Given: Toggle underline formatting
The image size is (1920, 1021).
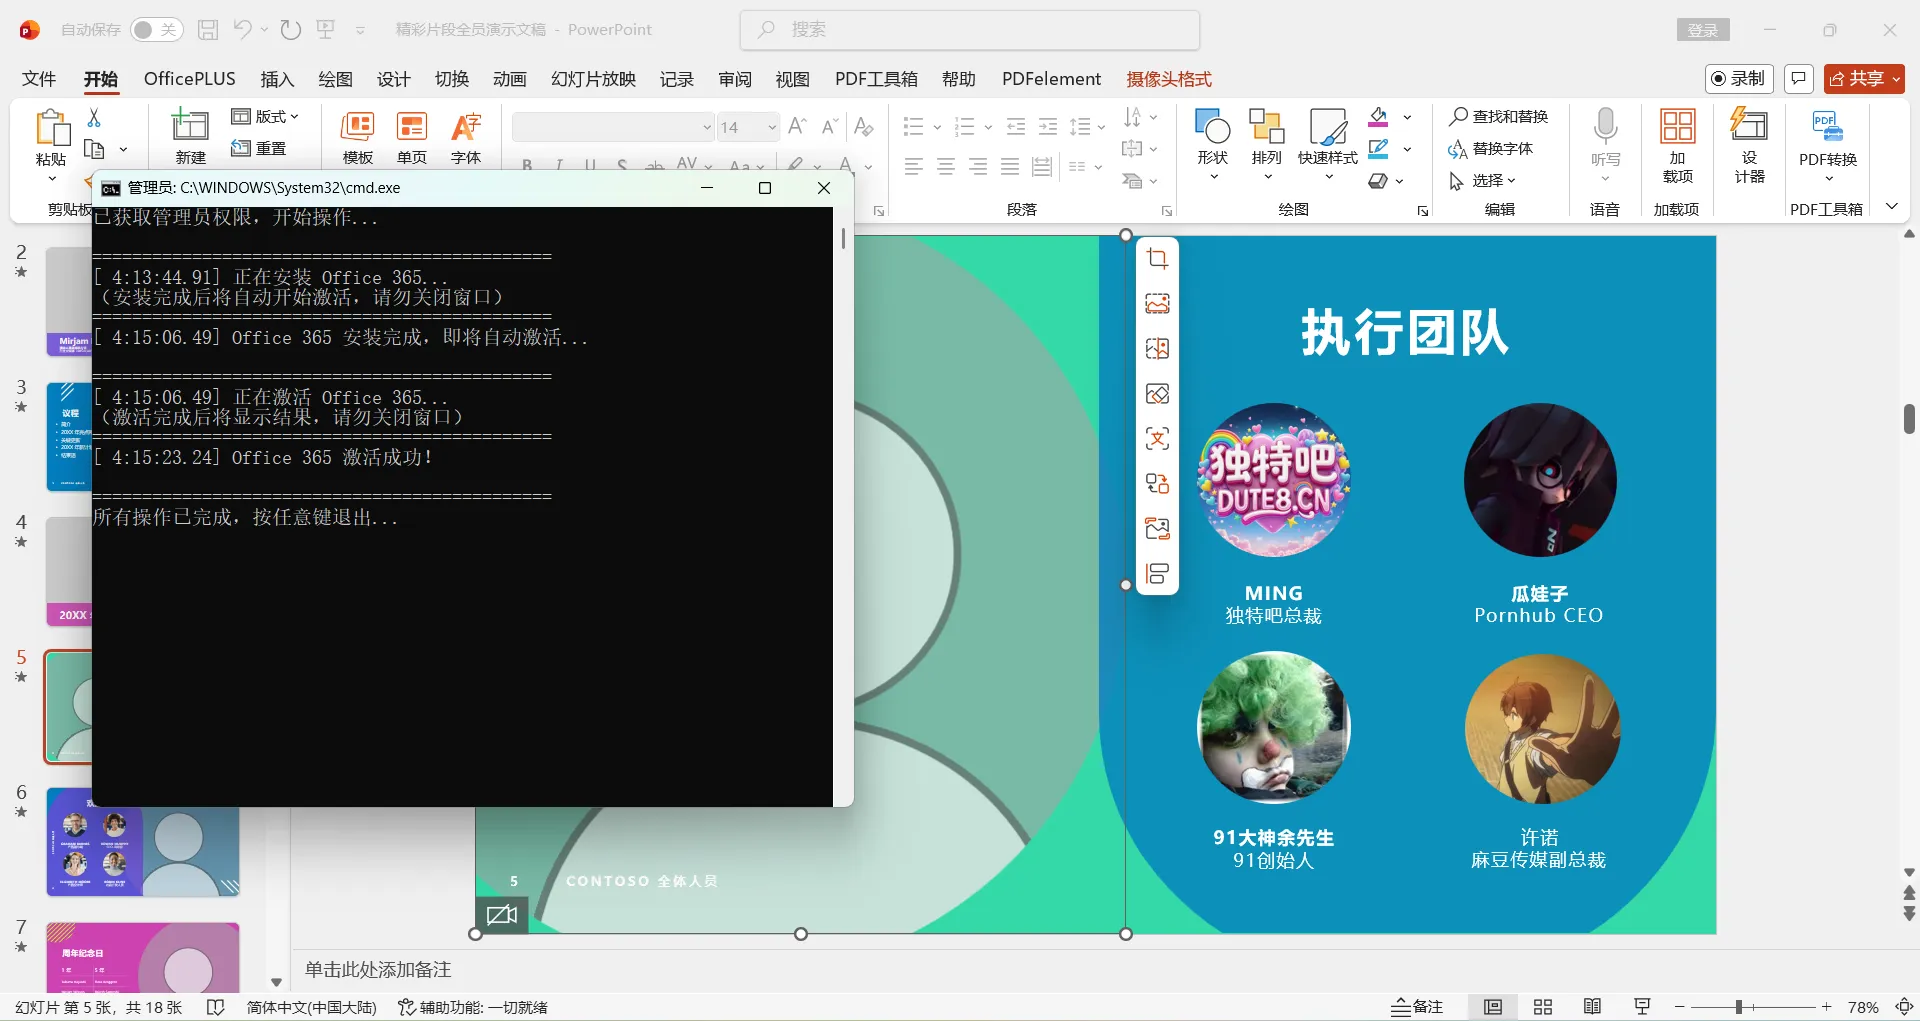Looking at the screenshot, I should [x=590, y=164].
